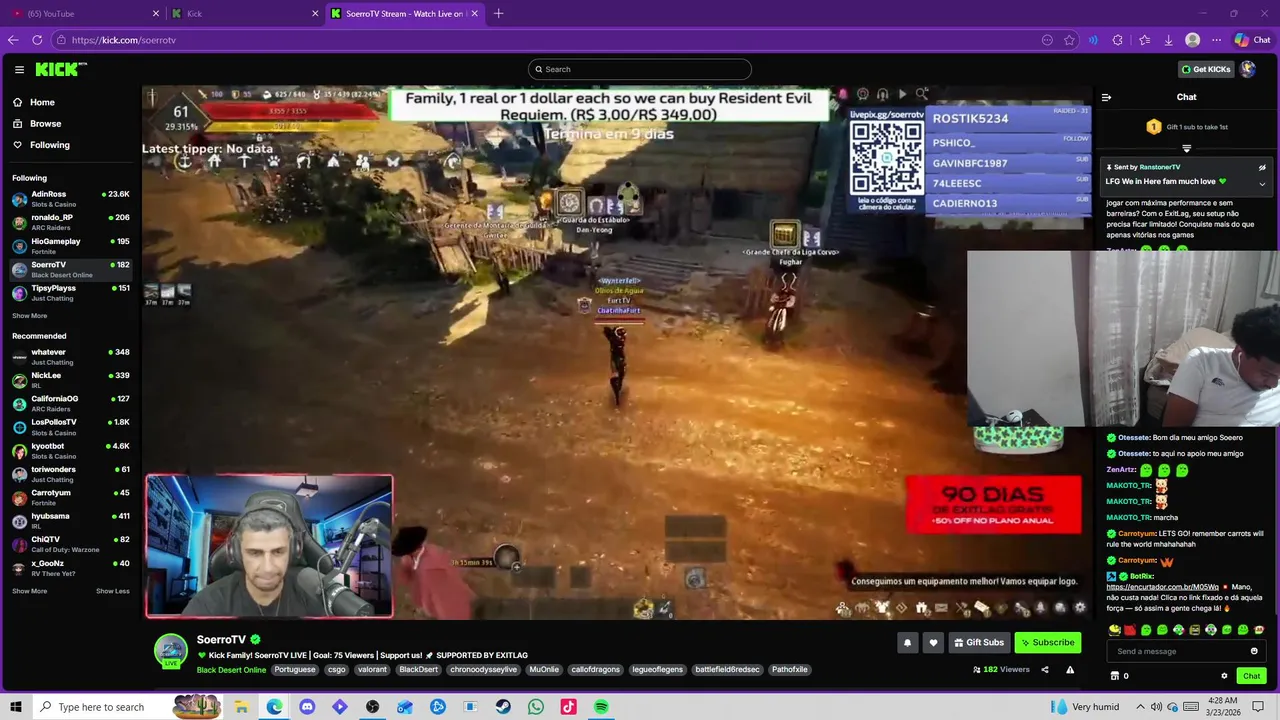This screenshot has width=1280, height=720.
Task: Open Carrotyum recommended channel
Action: [70, 496]
